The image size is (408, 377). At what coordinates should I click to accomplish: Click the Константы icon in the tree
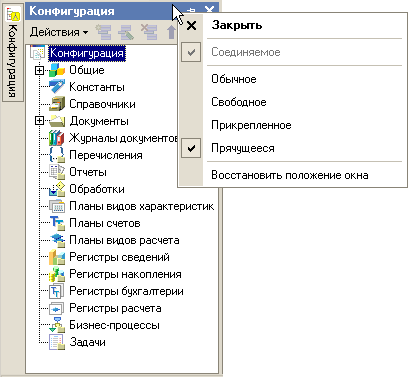click(x=57, y=87)
